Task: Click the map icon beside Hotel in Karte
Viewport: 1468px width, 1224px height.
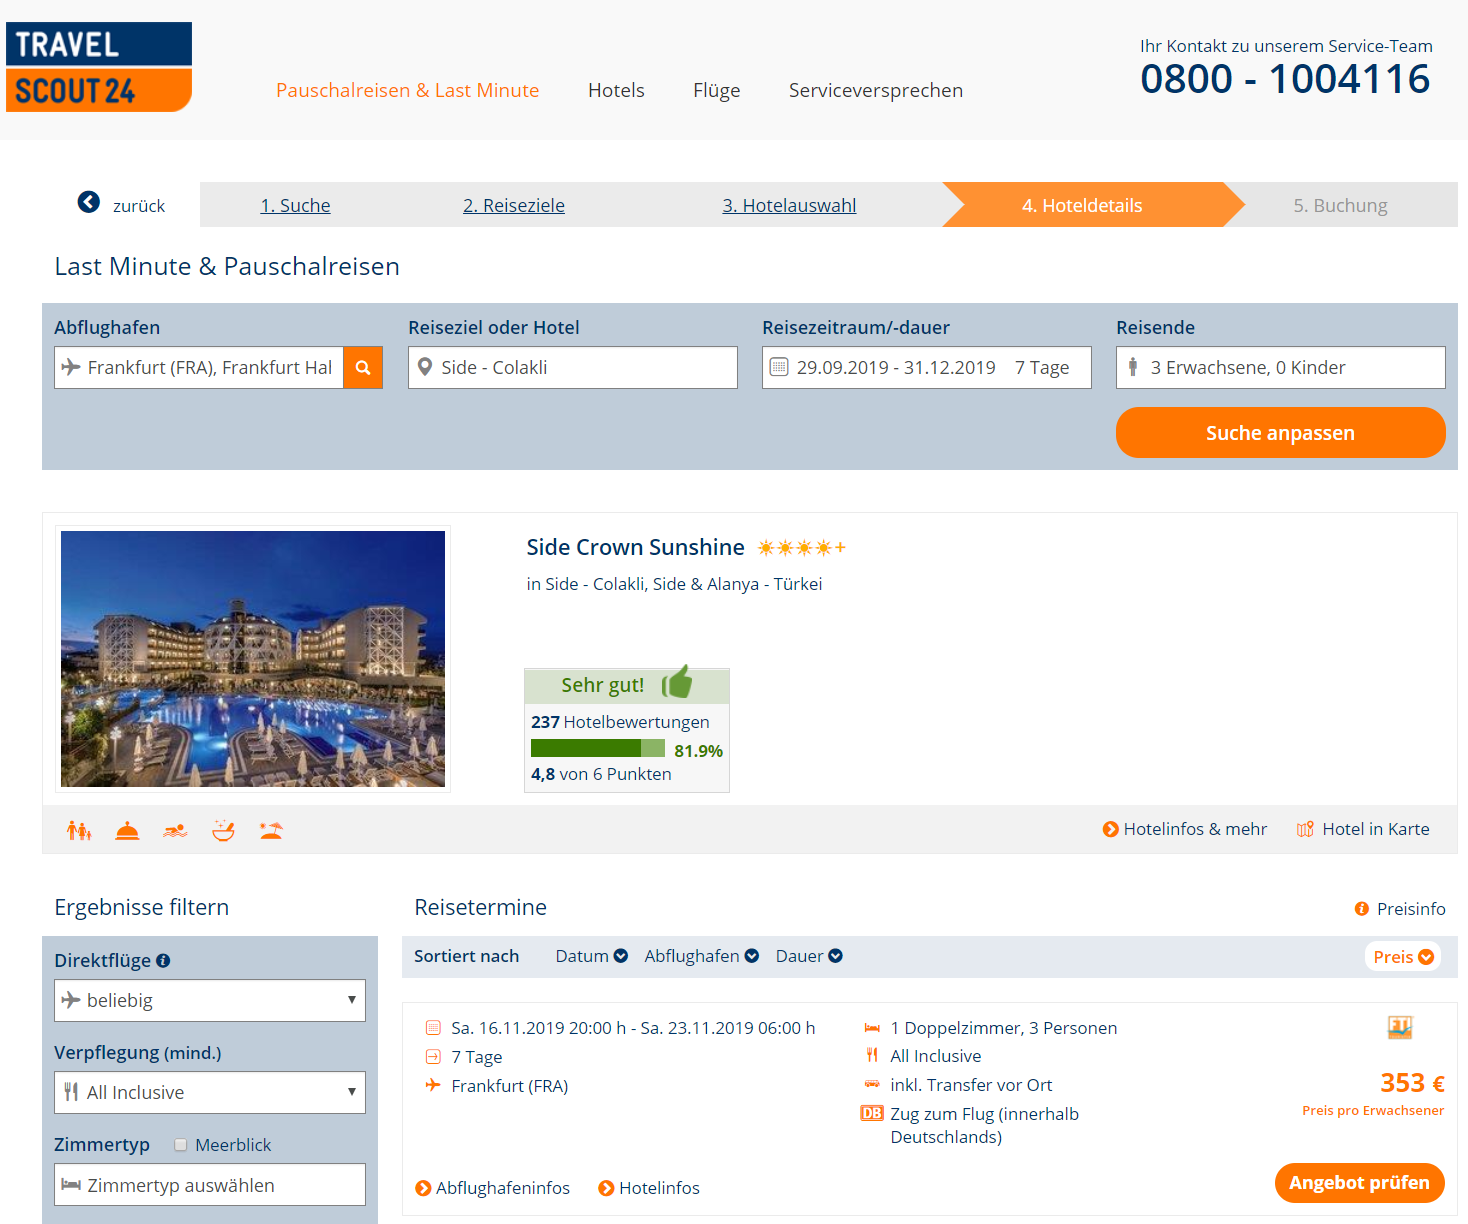Action: click(1305, 829)
